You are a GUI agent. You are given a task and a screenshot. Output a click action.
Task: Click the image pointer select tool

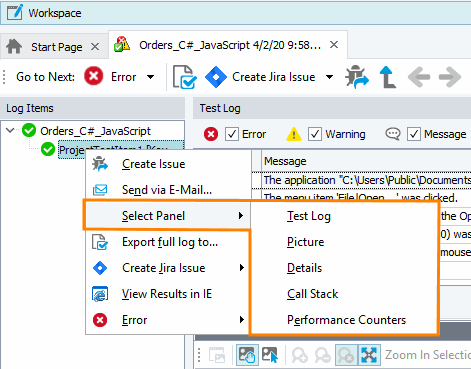[x=270, y=355]
